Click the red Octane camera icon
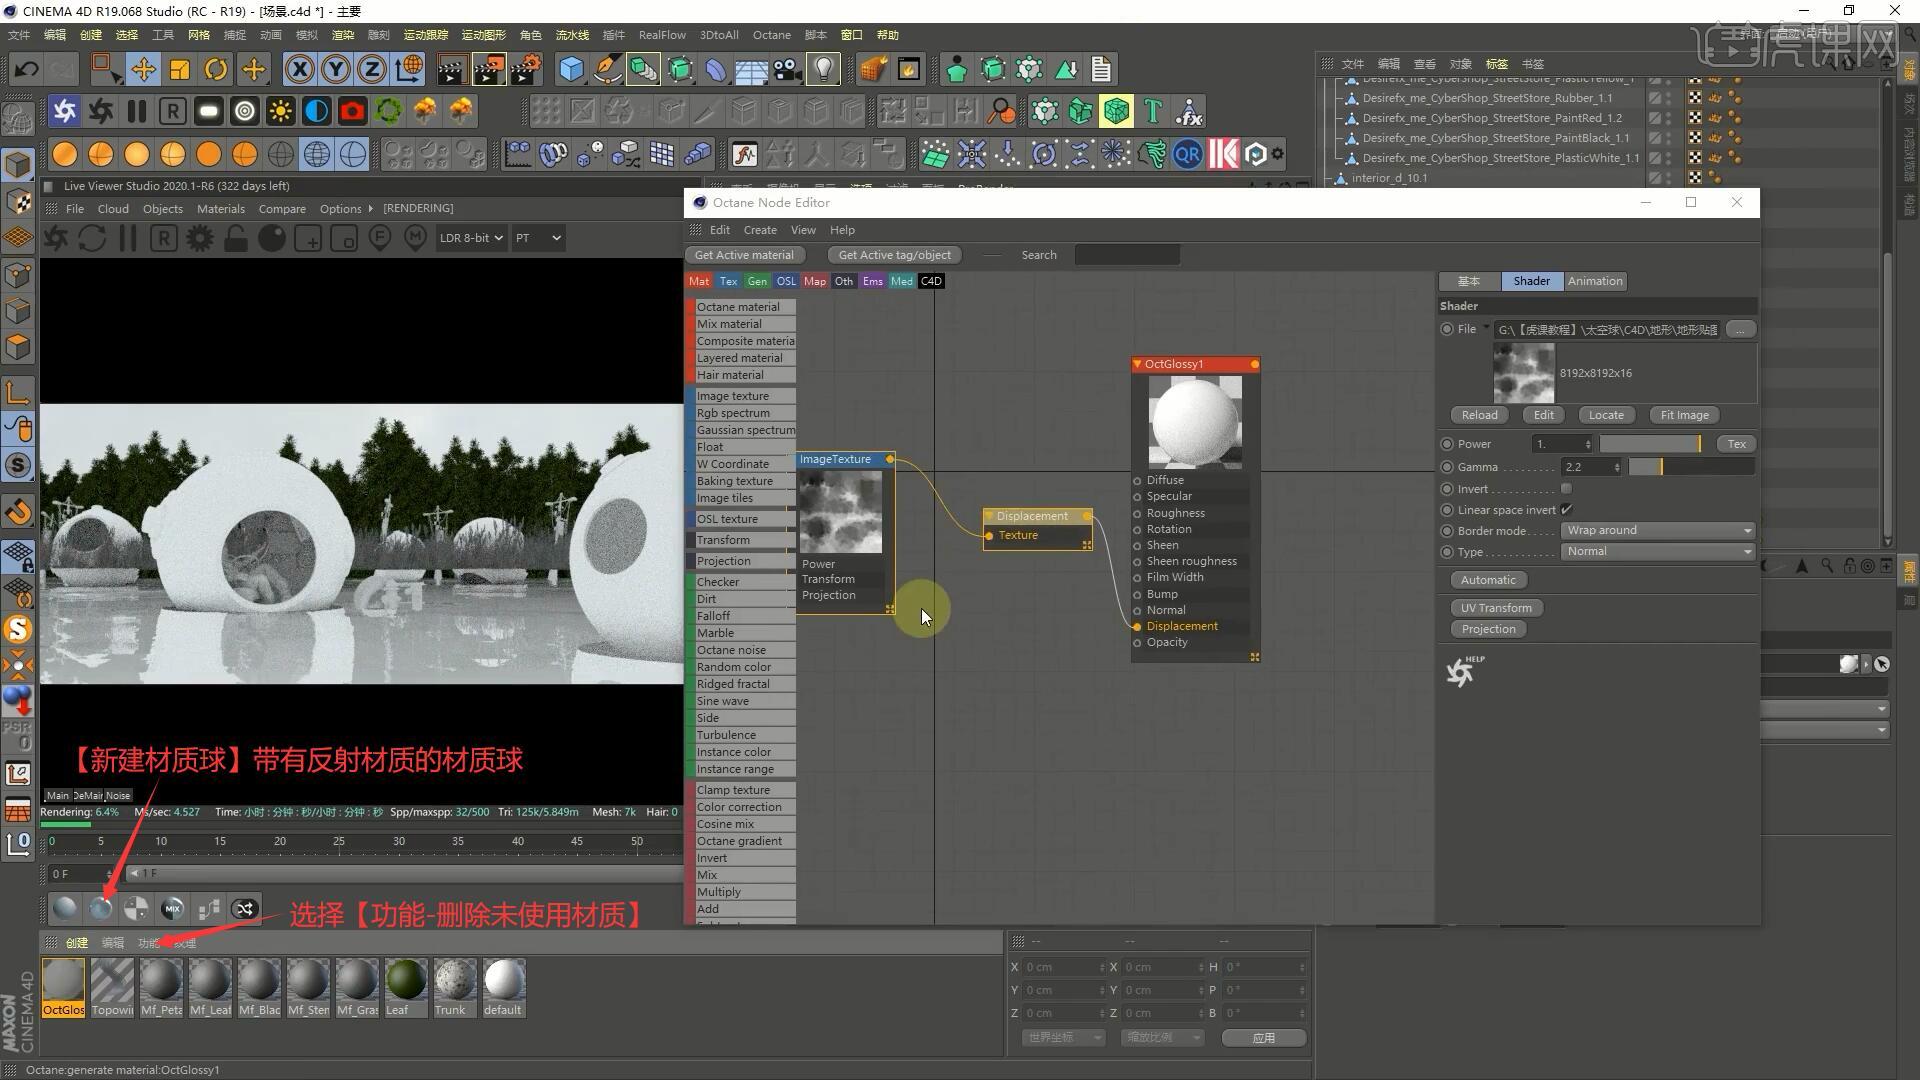The height and width of the screenshot is (1080, 1920). [352, 111]
